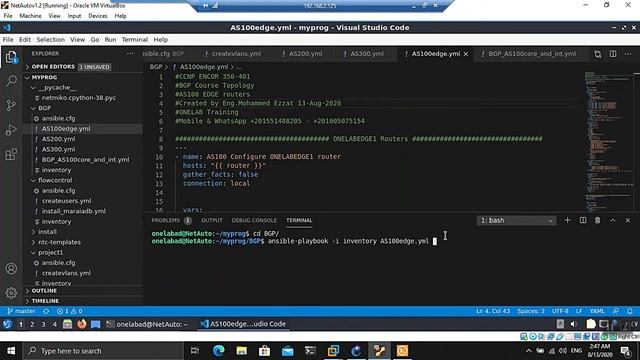The height and width of the screenshot is (360, 640).
Task: Click Explorer more actions ellipsis
Action: click(x=130, y=53)
